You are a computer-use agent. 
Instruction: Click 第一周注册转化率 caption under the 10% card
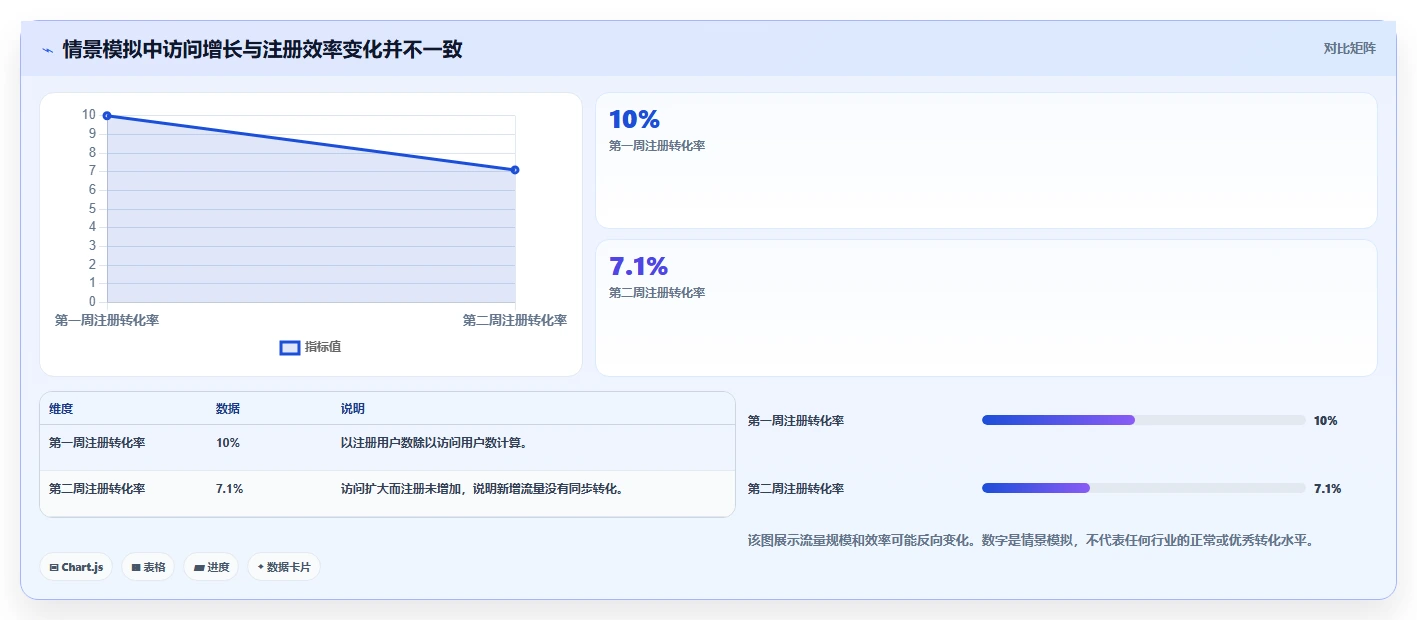coord(657,146)
